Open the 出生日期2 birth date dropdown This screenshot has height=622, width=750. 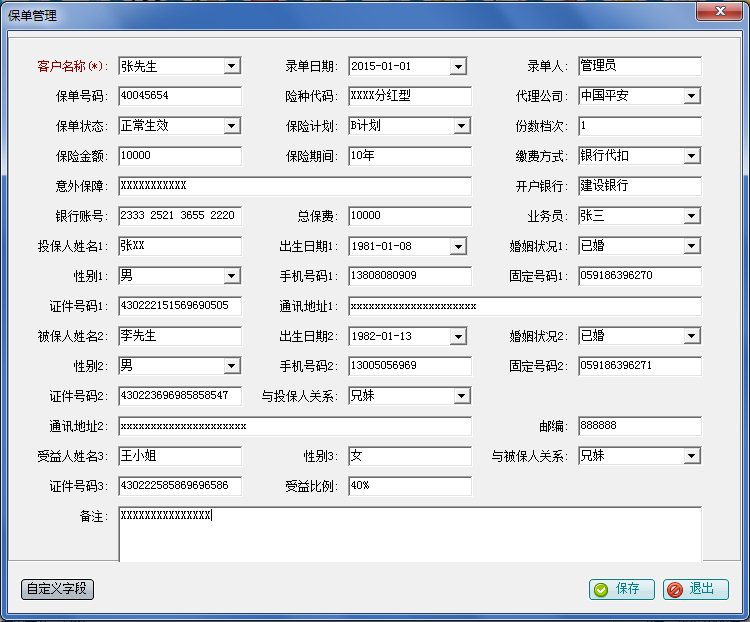click(x=458, y=336)
